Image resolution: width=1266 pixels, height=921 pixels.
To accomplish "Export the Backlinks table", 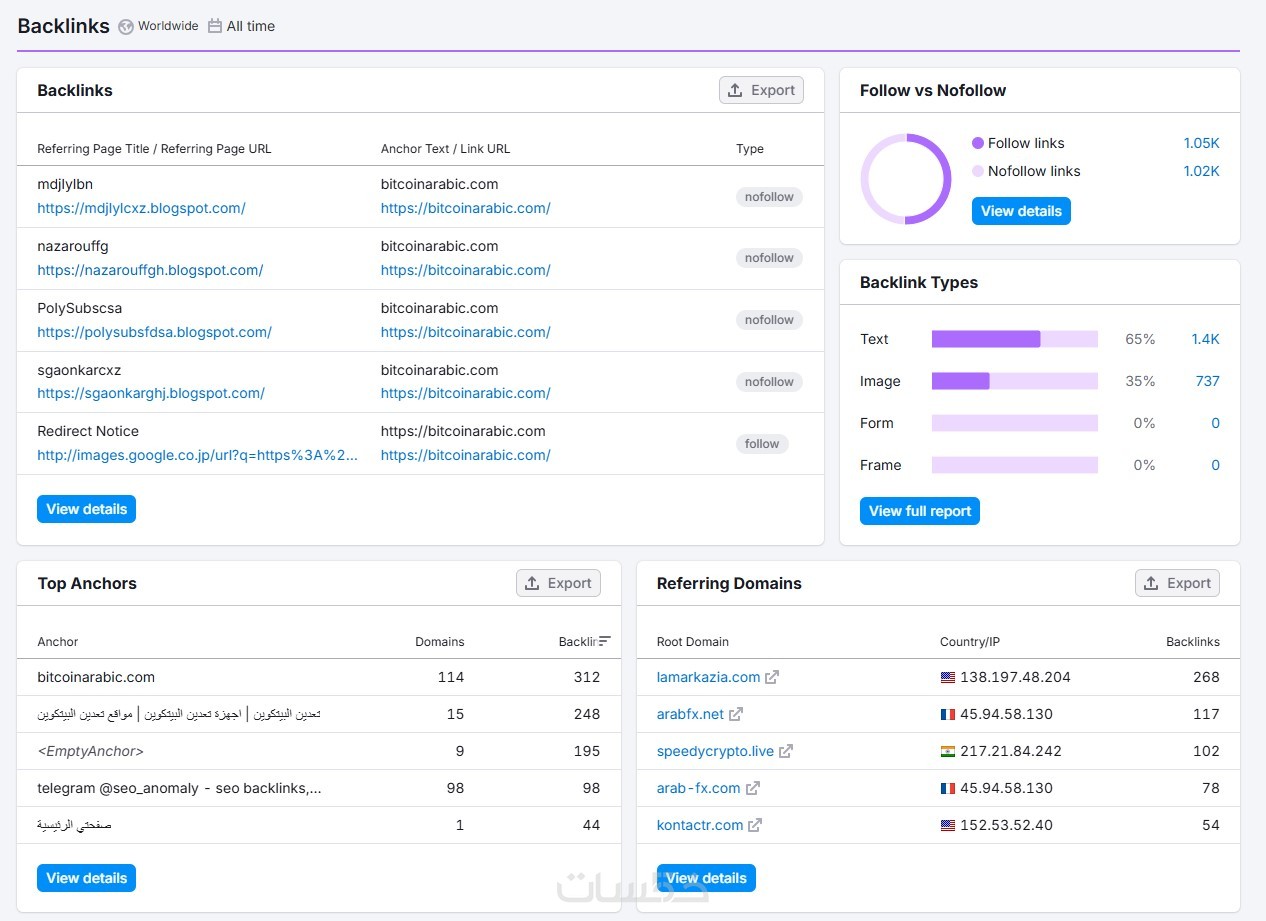I will point(761,90).
